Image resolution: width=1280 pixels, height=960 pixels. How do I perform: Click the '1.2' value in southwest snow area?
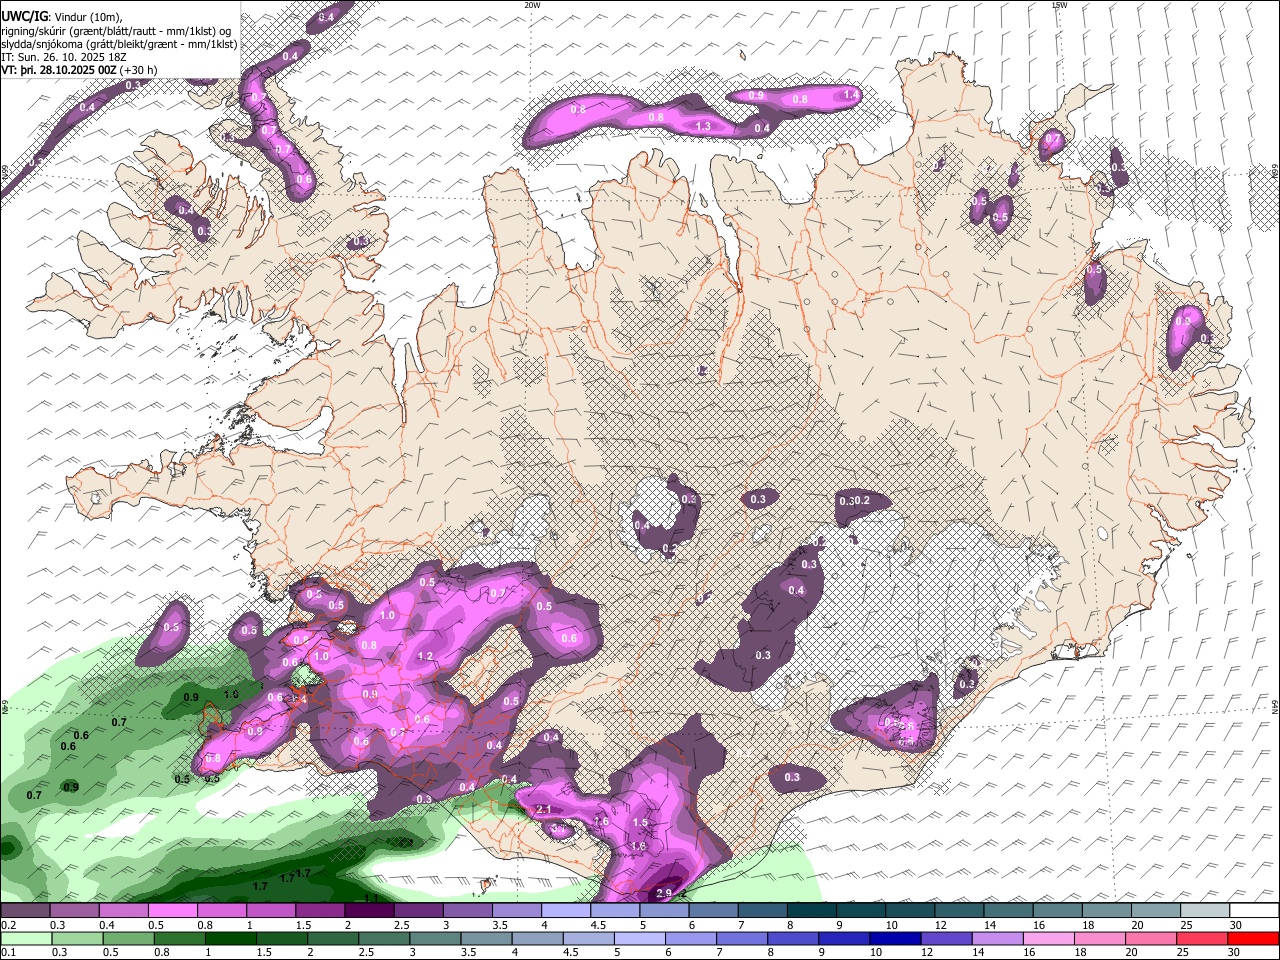click(x=424, y=656)
